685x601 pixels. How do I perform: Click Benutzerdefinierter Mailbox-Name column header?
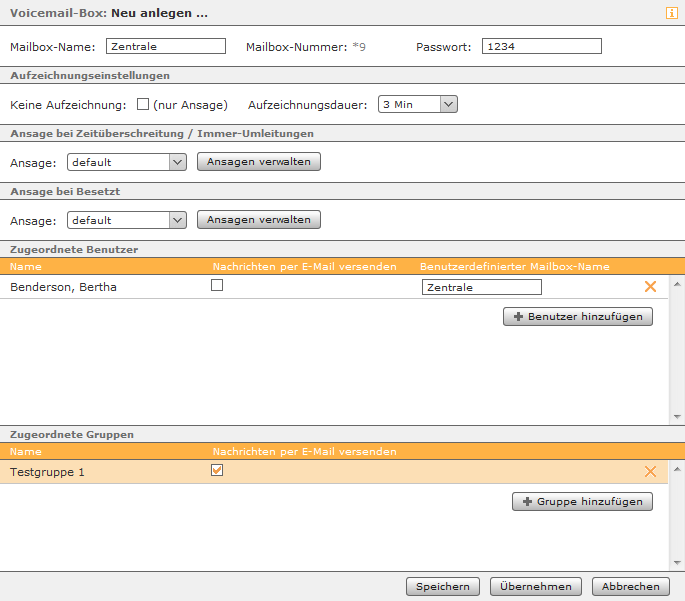[x=515, y=266]
